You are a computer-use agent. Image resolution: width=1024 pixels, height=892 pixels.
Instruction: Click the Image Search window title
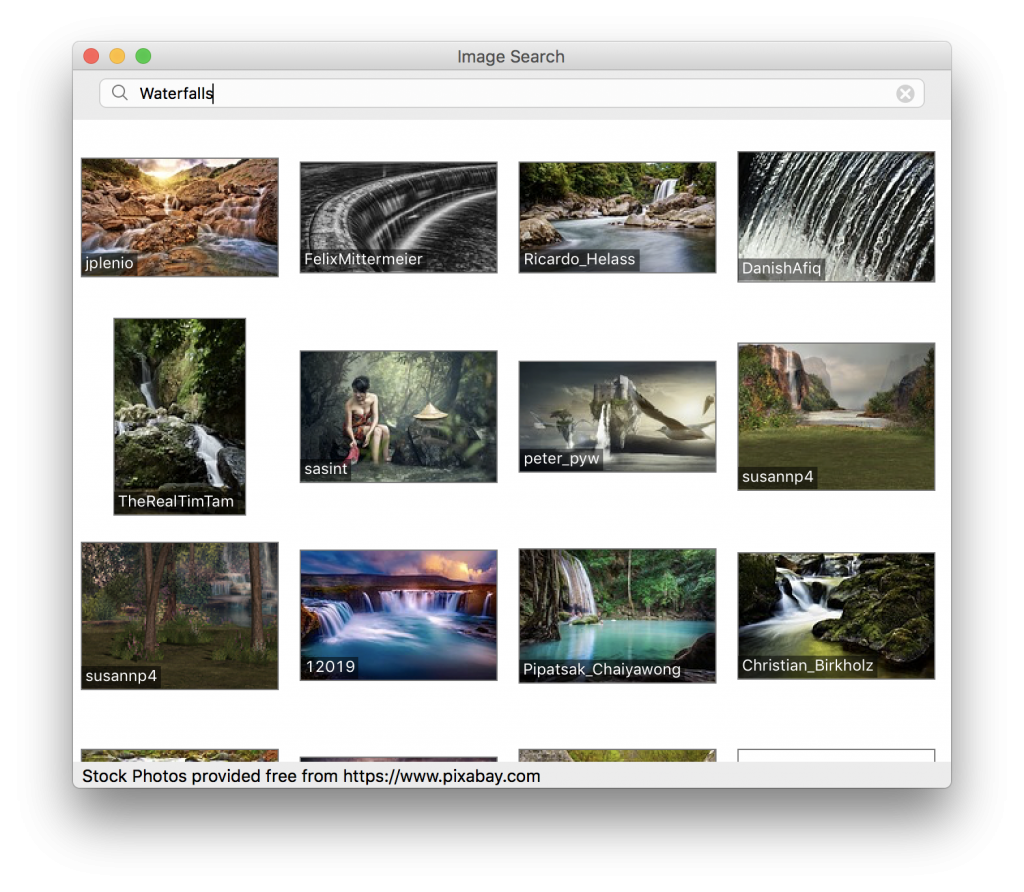tap(511, 57)
